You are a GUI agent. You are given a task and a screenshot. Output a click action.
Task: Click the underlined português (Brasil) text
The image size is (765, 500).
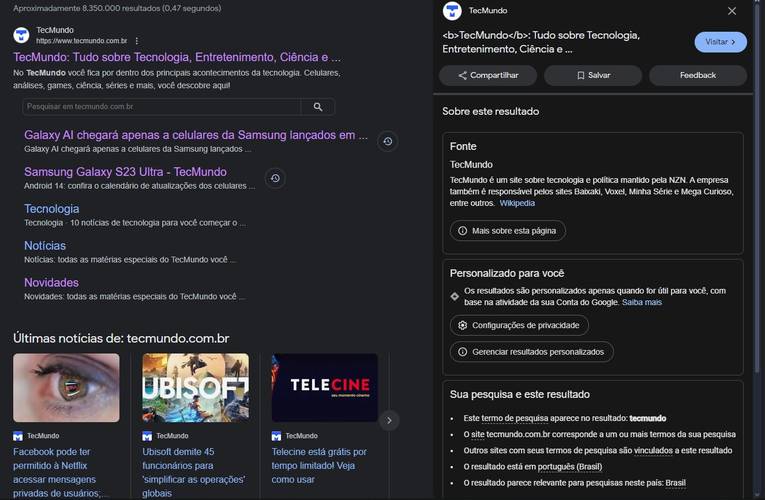pyautogui.click(x=570, y=467)
